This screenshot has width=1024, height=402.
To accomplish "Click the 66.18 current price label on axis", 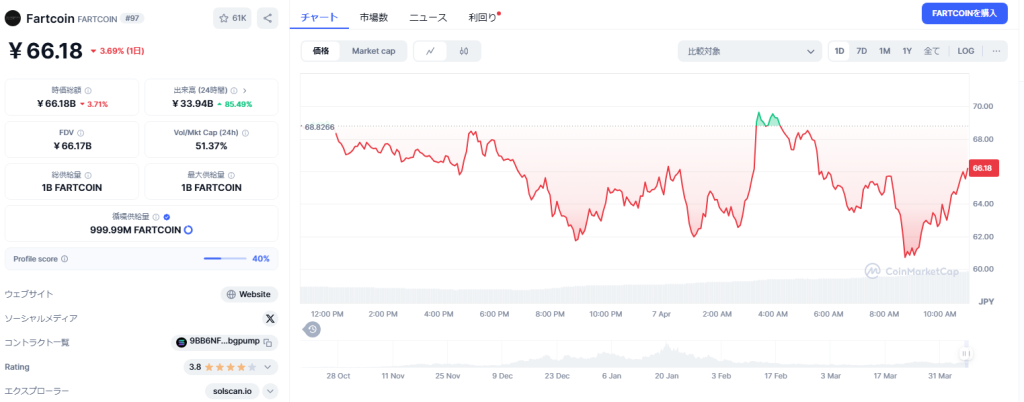I will click(x=982, y=168).
